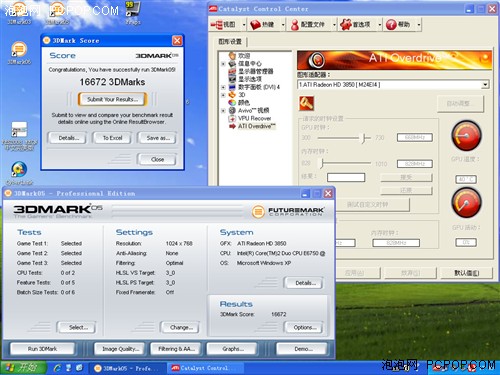Screen dimensions: 500x375
Task: Click the Select button under Tests
Action: (77, 327)
